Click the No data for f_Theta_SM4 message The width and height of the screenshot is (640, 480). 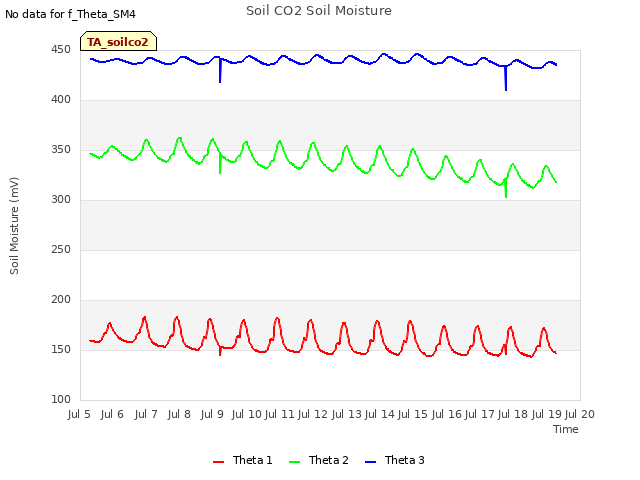(70, 14)
